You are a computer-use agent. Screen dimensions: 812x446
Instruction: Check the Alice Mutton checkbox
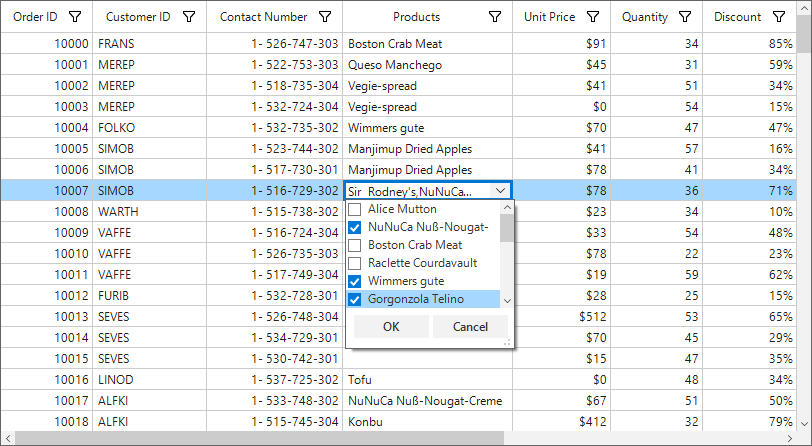click(x=355, y=209)
